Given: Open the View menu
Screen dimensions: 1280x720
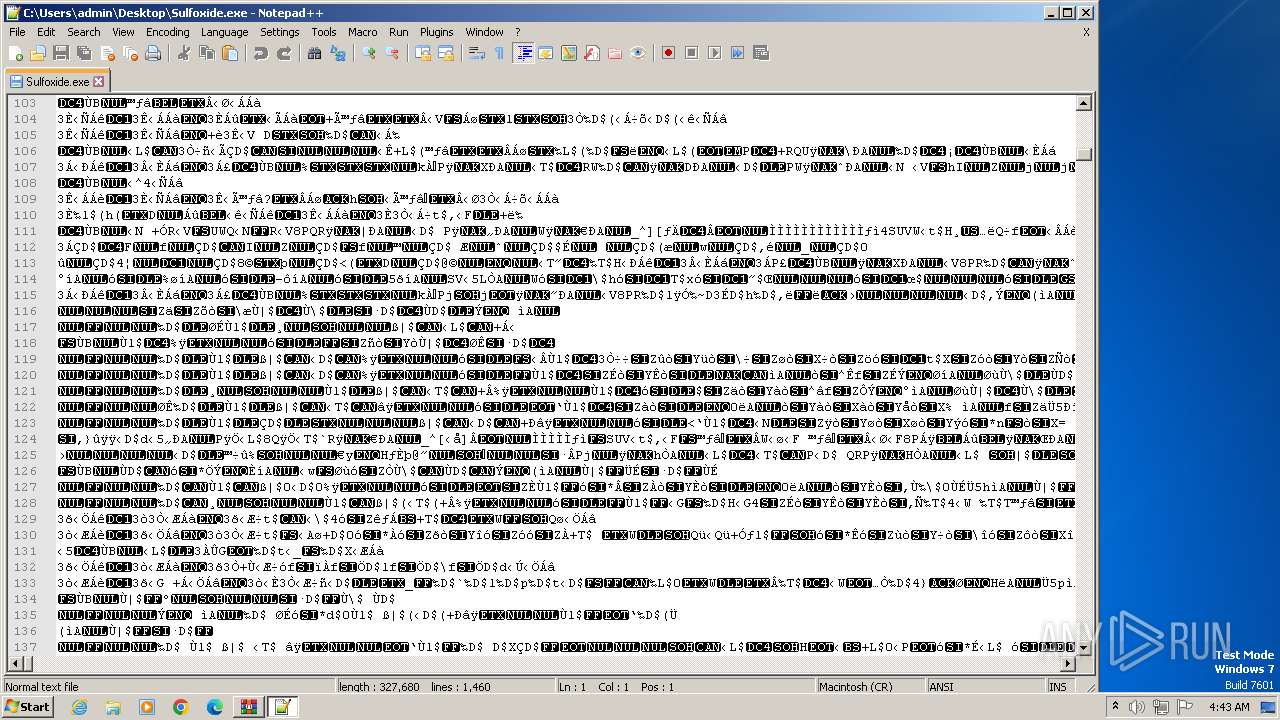Looking at the screenshot, I should click(x=123, y=32).
